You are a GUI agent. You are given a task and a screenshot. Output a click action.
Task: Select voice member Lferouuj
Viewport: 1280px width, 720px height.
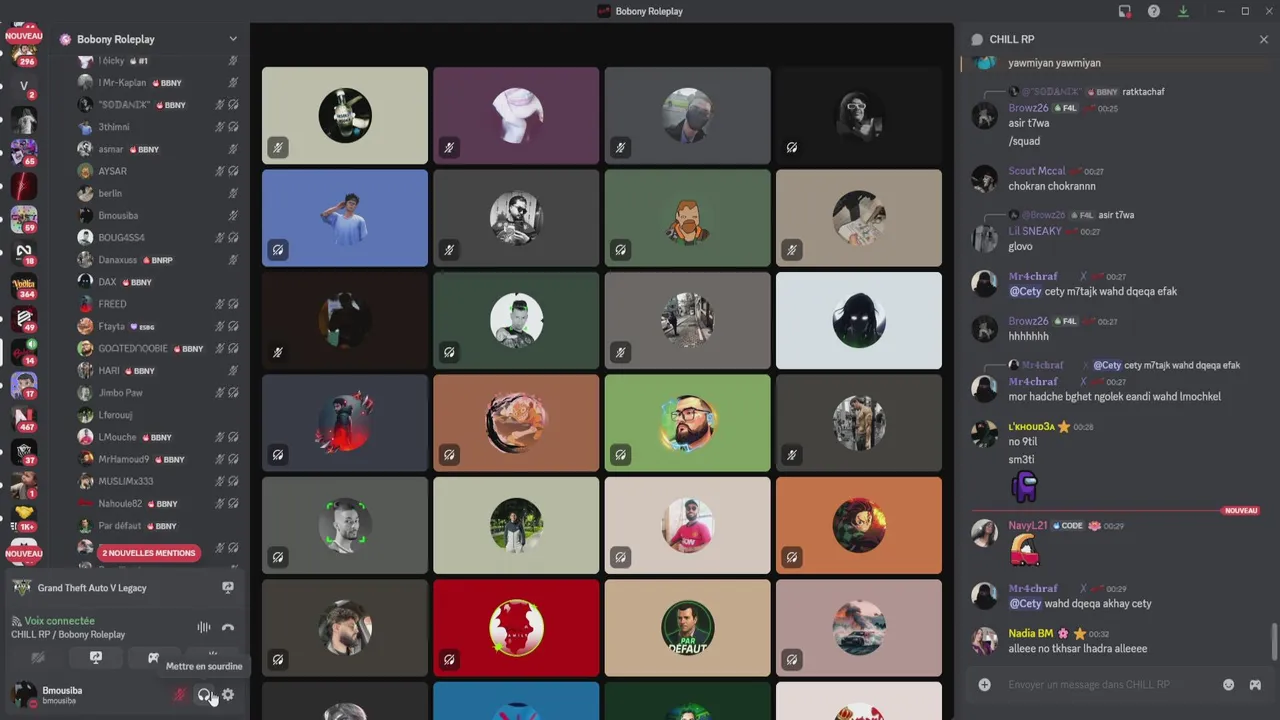115,415
